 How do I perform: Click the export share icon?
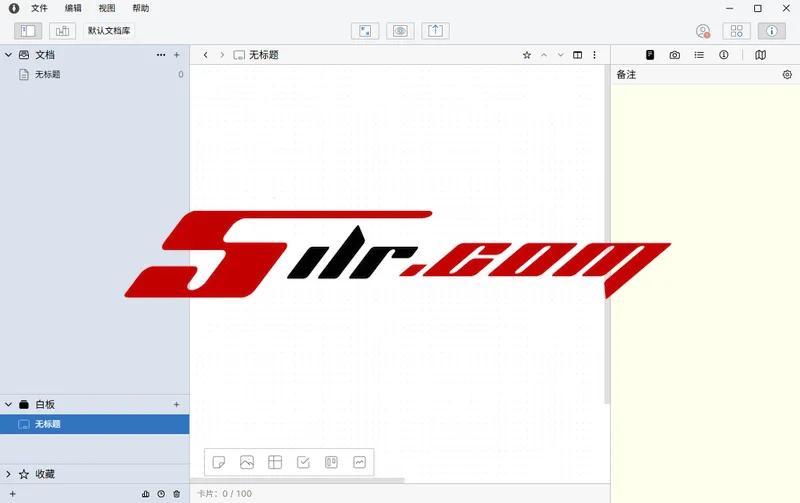[x=435, y=31]
